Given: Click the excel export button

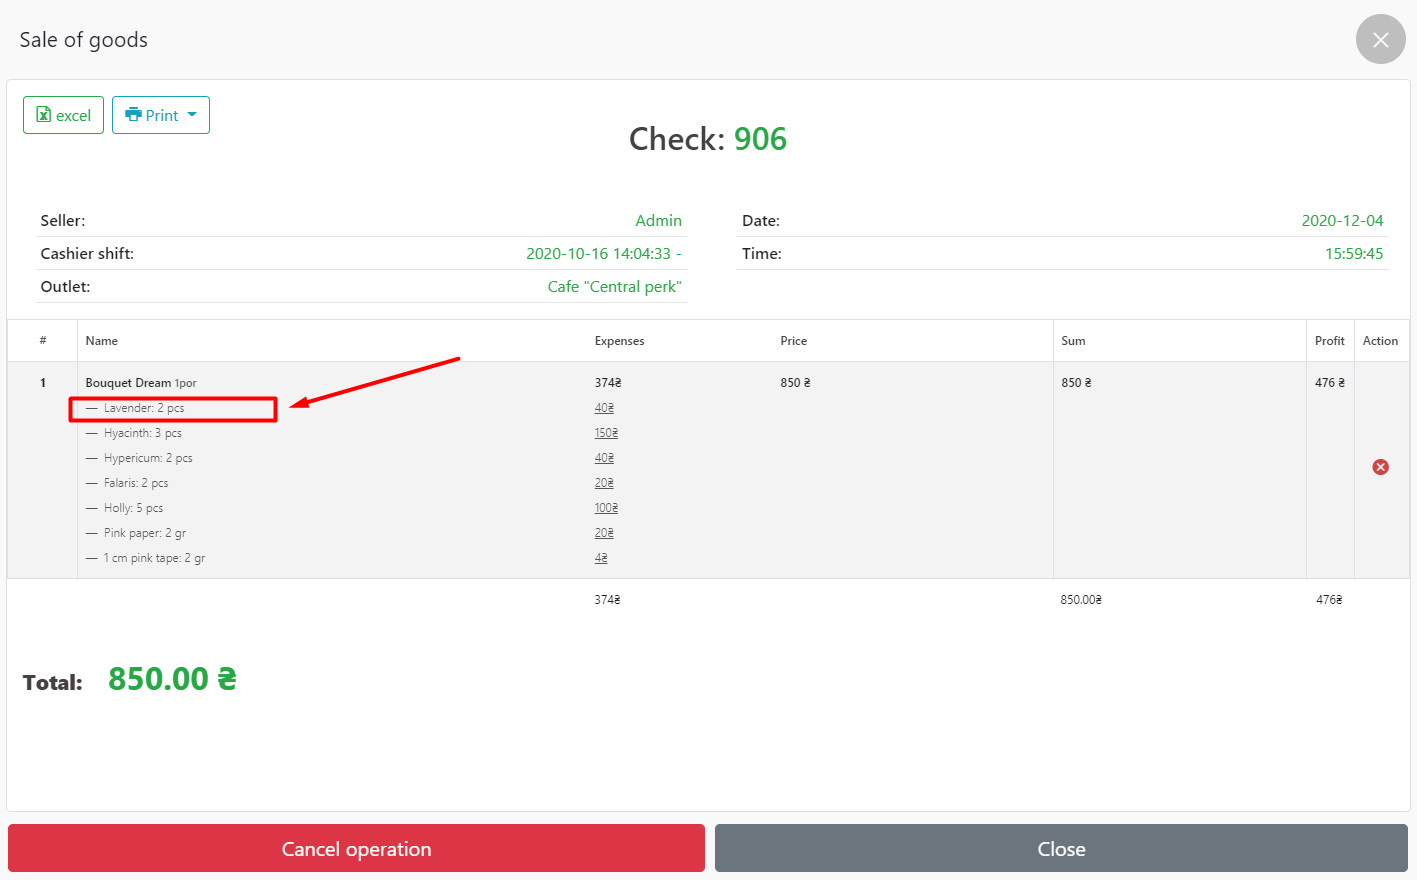Looking at the screenshot, I should pos(63,115).
